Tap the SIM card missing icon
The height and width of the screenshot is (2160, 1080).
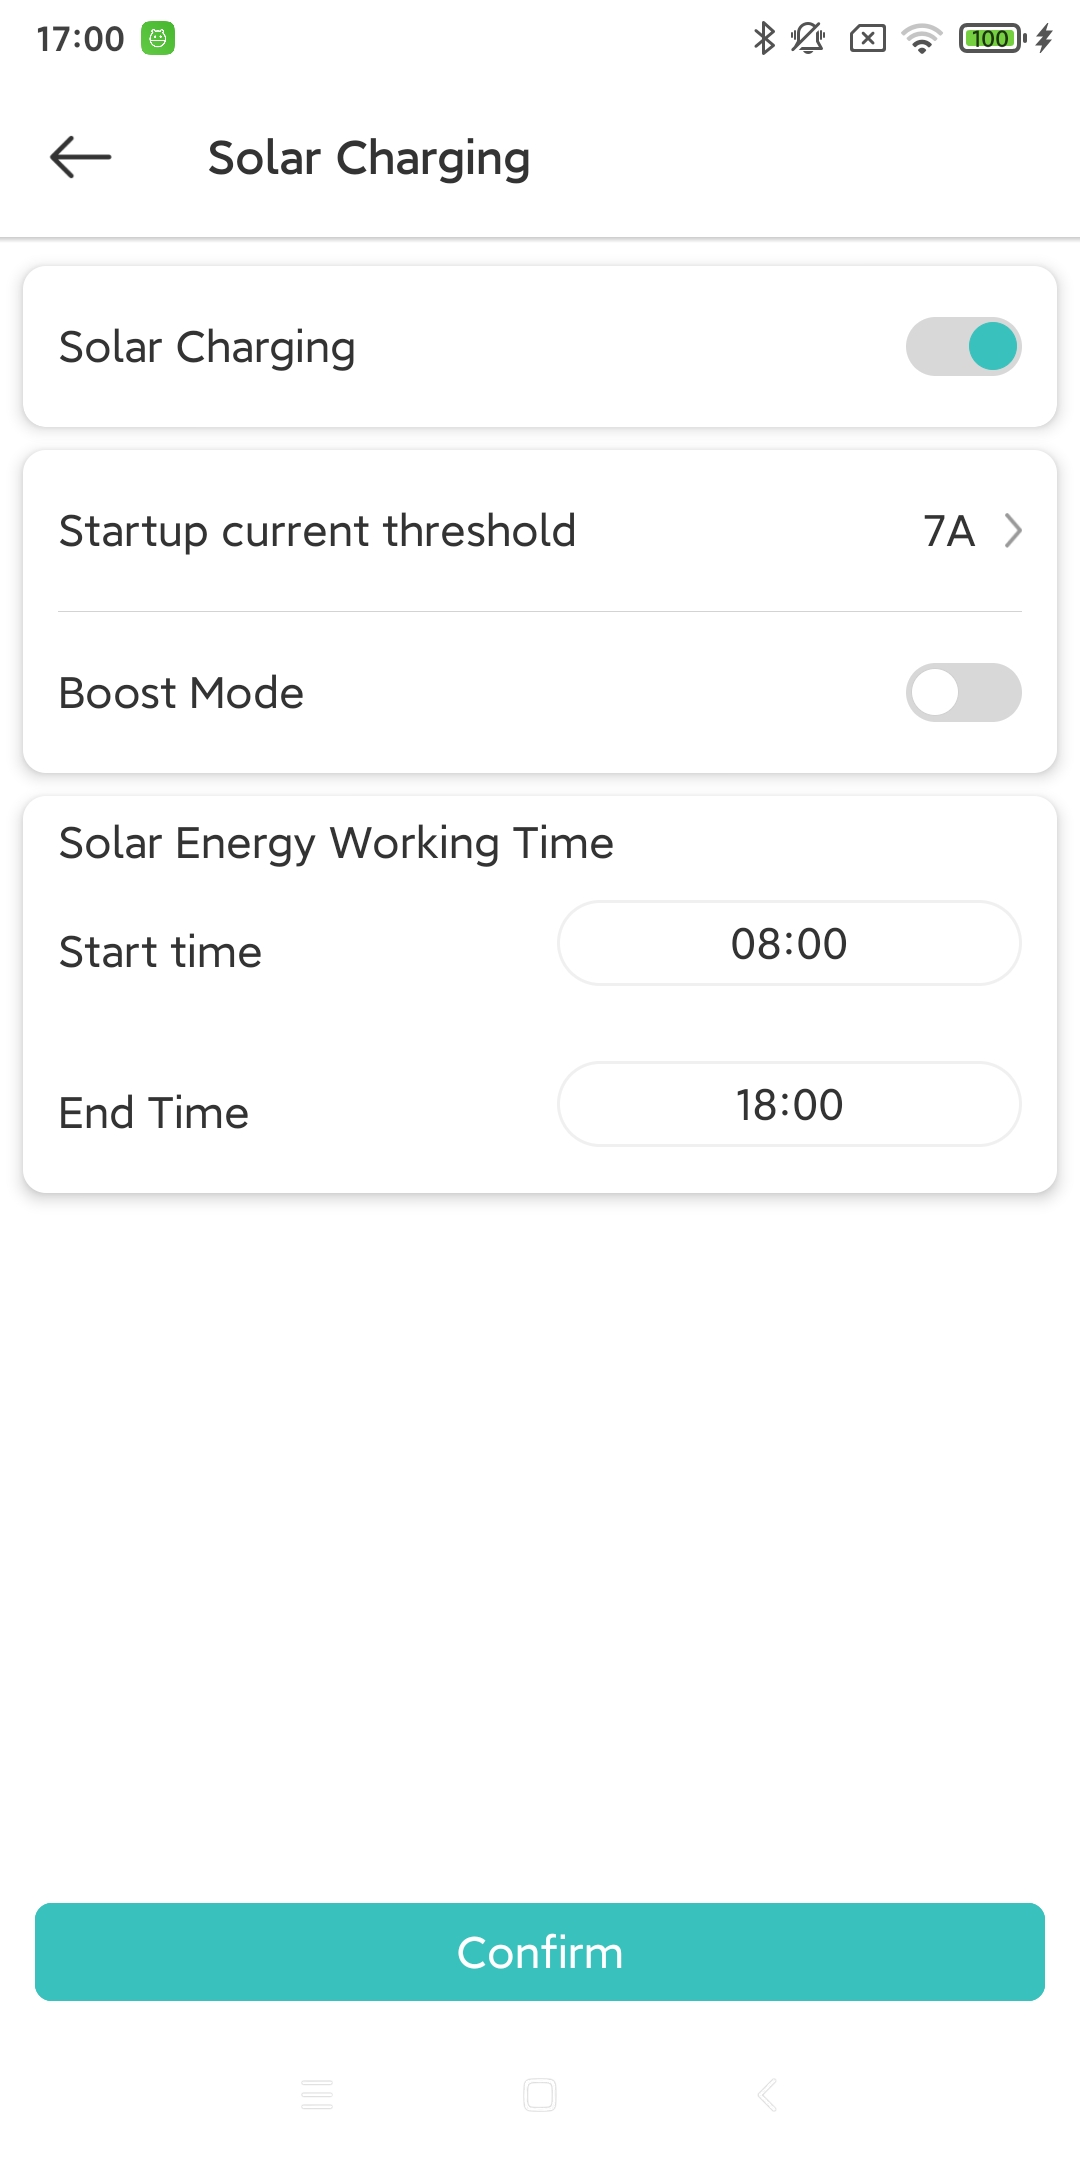coord(867,39)
